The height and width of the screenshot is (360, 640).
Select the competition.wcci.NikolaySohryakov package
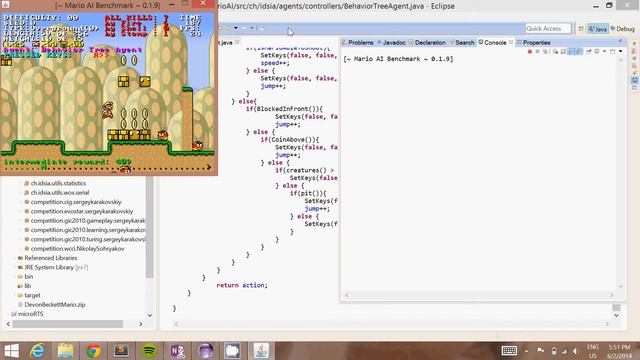pyautogui.click(x=78, y=249)
